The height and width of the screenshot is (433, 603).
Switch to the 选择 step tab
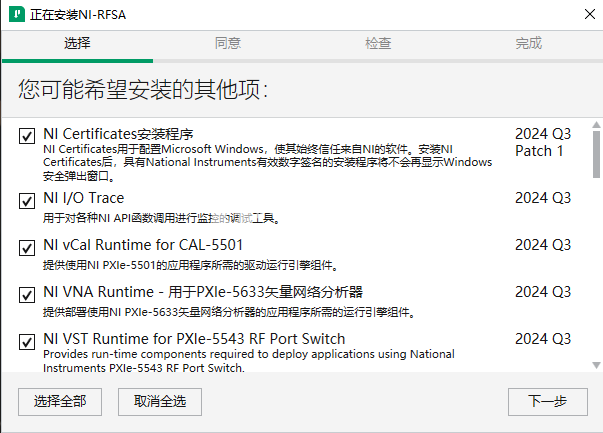[x=77, y=43]
